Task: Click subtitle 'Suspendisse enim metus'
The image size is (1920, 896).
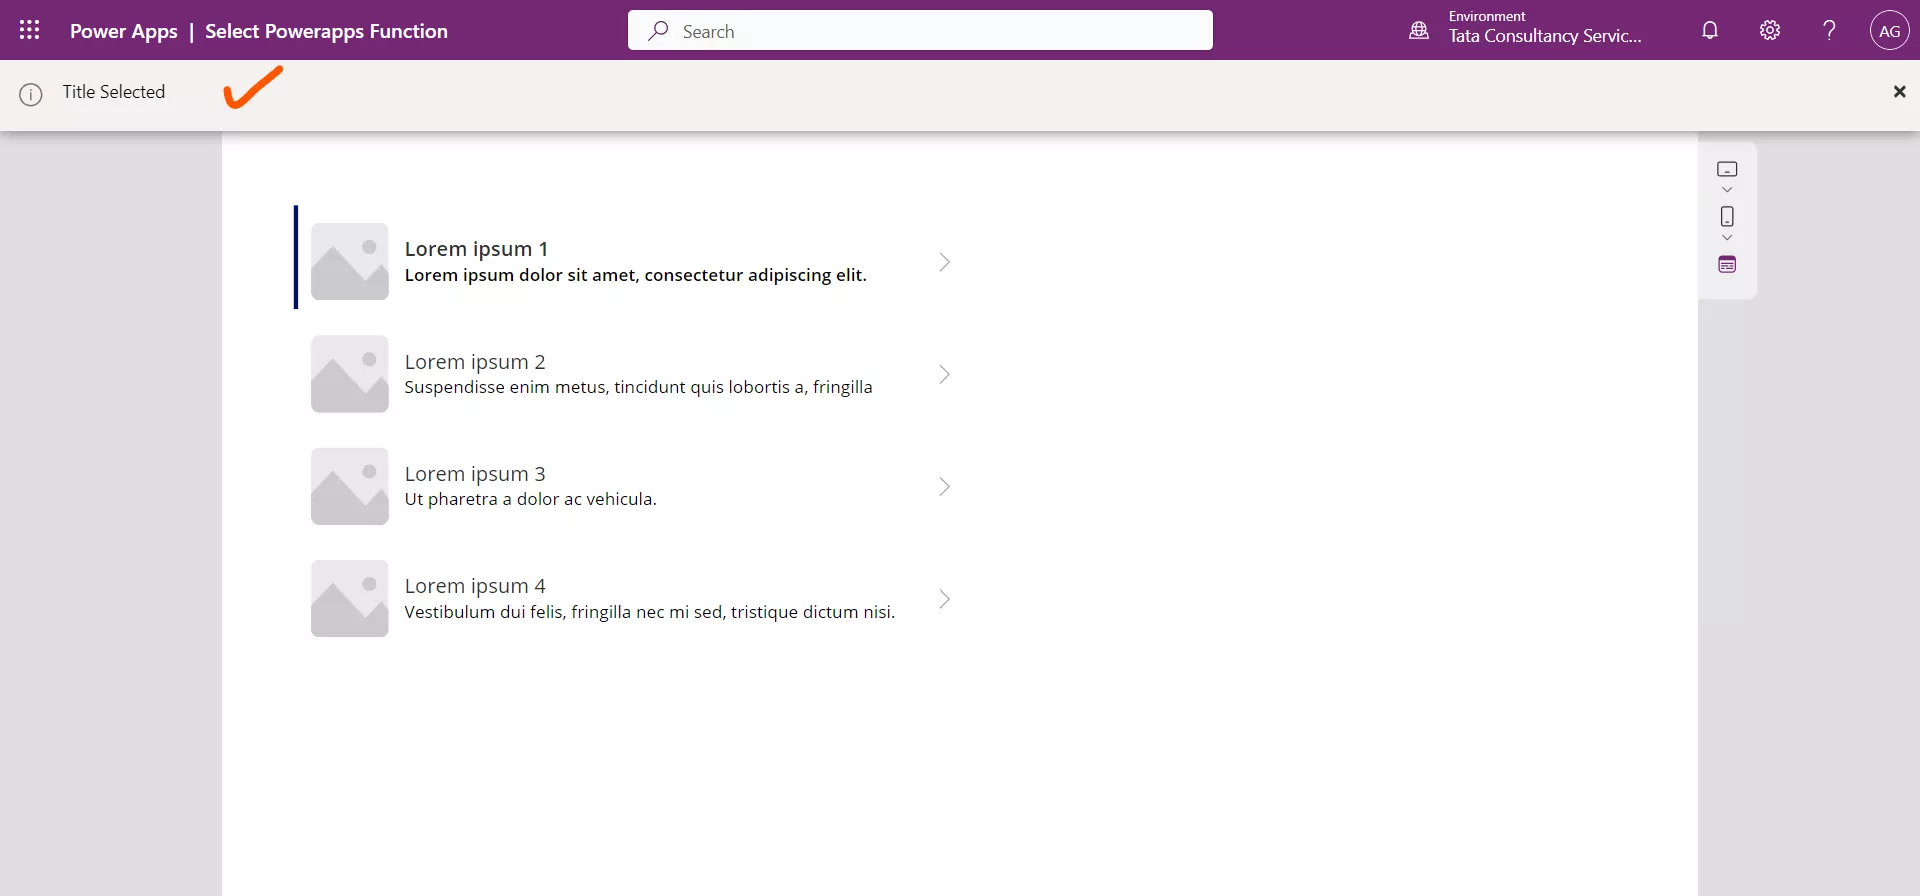Action: click(638, 387)
